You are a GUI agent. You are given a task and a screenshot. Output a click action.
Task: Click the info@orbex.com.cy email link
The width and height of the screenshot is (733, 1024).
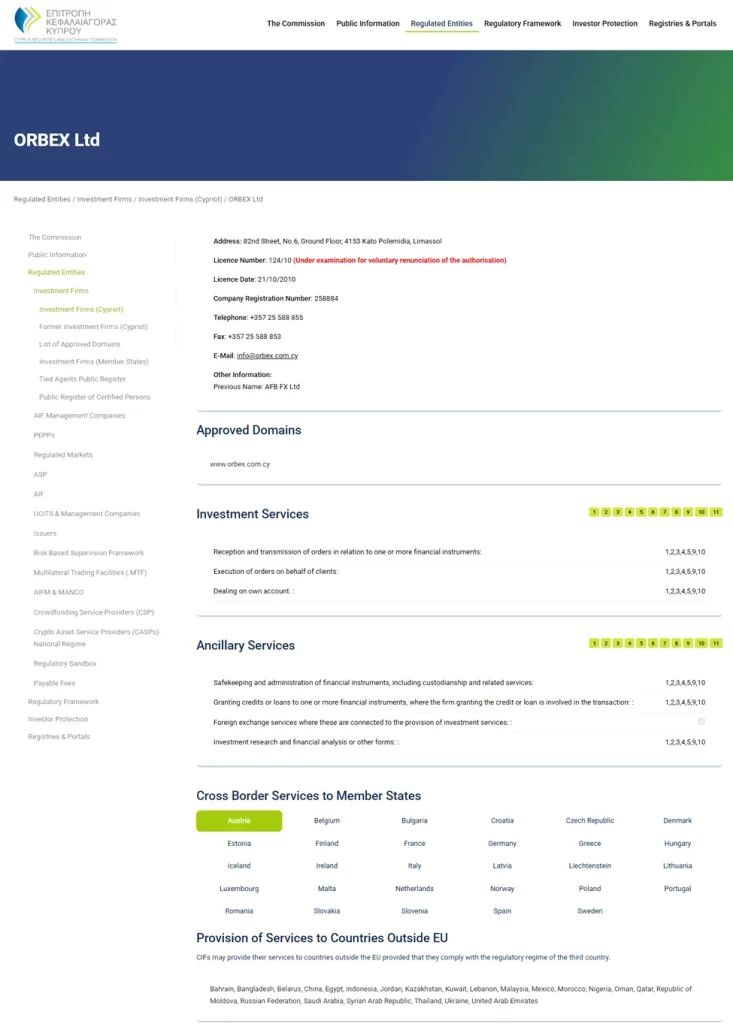coord(267,356)
